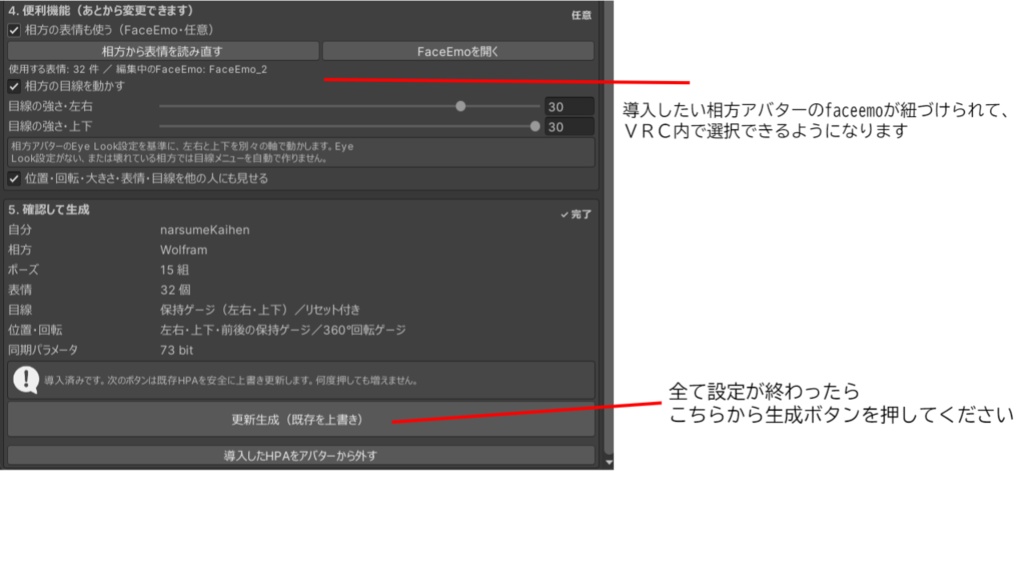This screenshot has width=1024, height=576.
Task: Click the panel's vertical scrollbar
Action: click(x=609, y=229)
